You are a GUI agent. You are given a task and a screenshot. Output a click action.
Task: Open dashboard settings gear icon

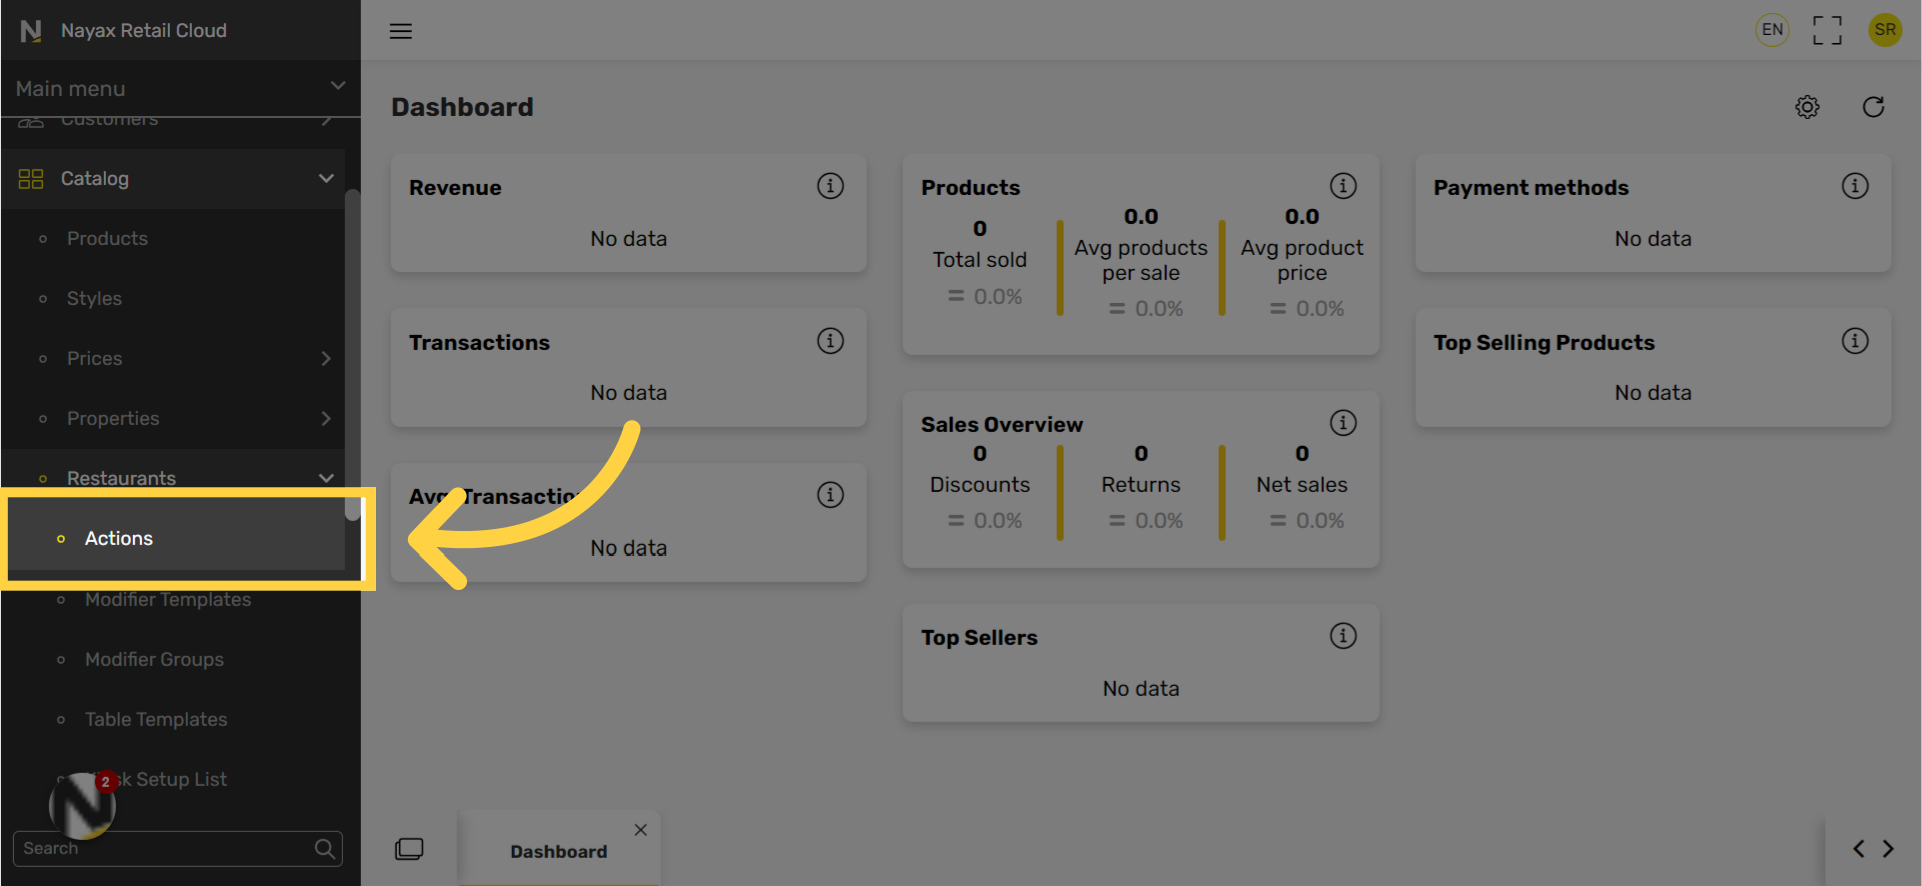point(1807,107)
